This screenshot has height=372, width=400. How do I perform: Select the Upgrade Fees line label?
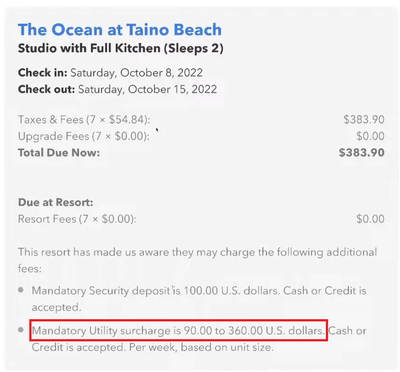(84, 136)
